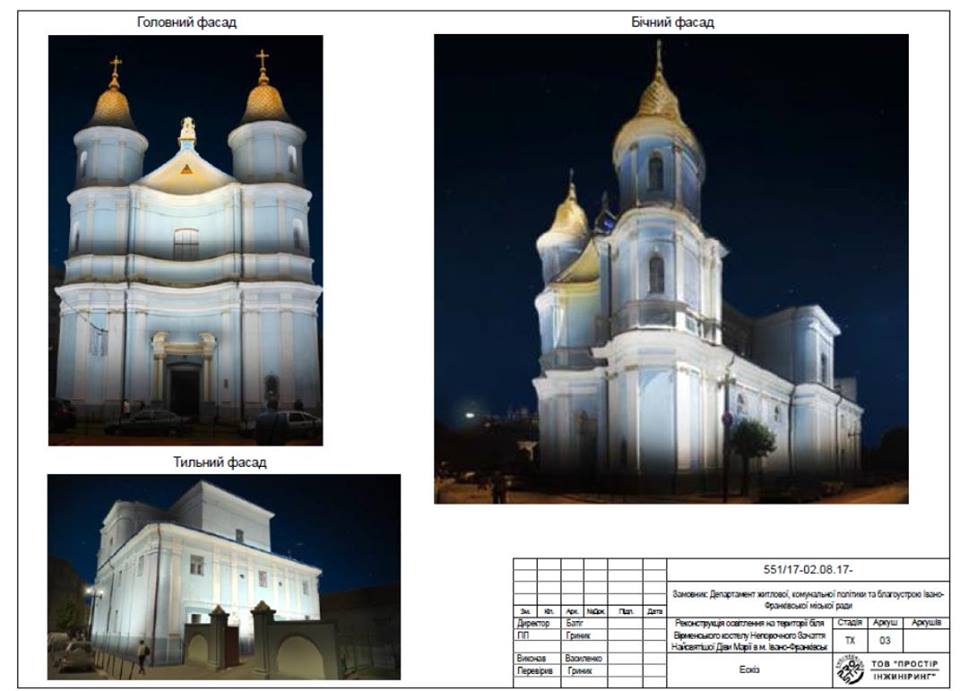Select the Бічний фасад church image
Viewport: 960px width, 691px height.
point(671,269)
